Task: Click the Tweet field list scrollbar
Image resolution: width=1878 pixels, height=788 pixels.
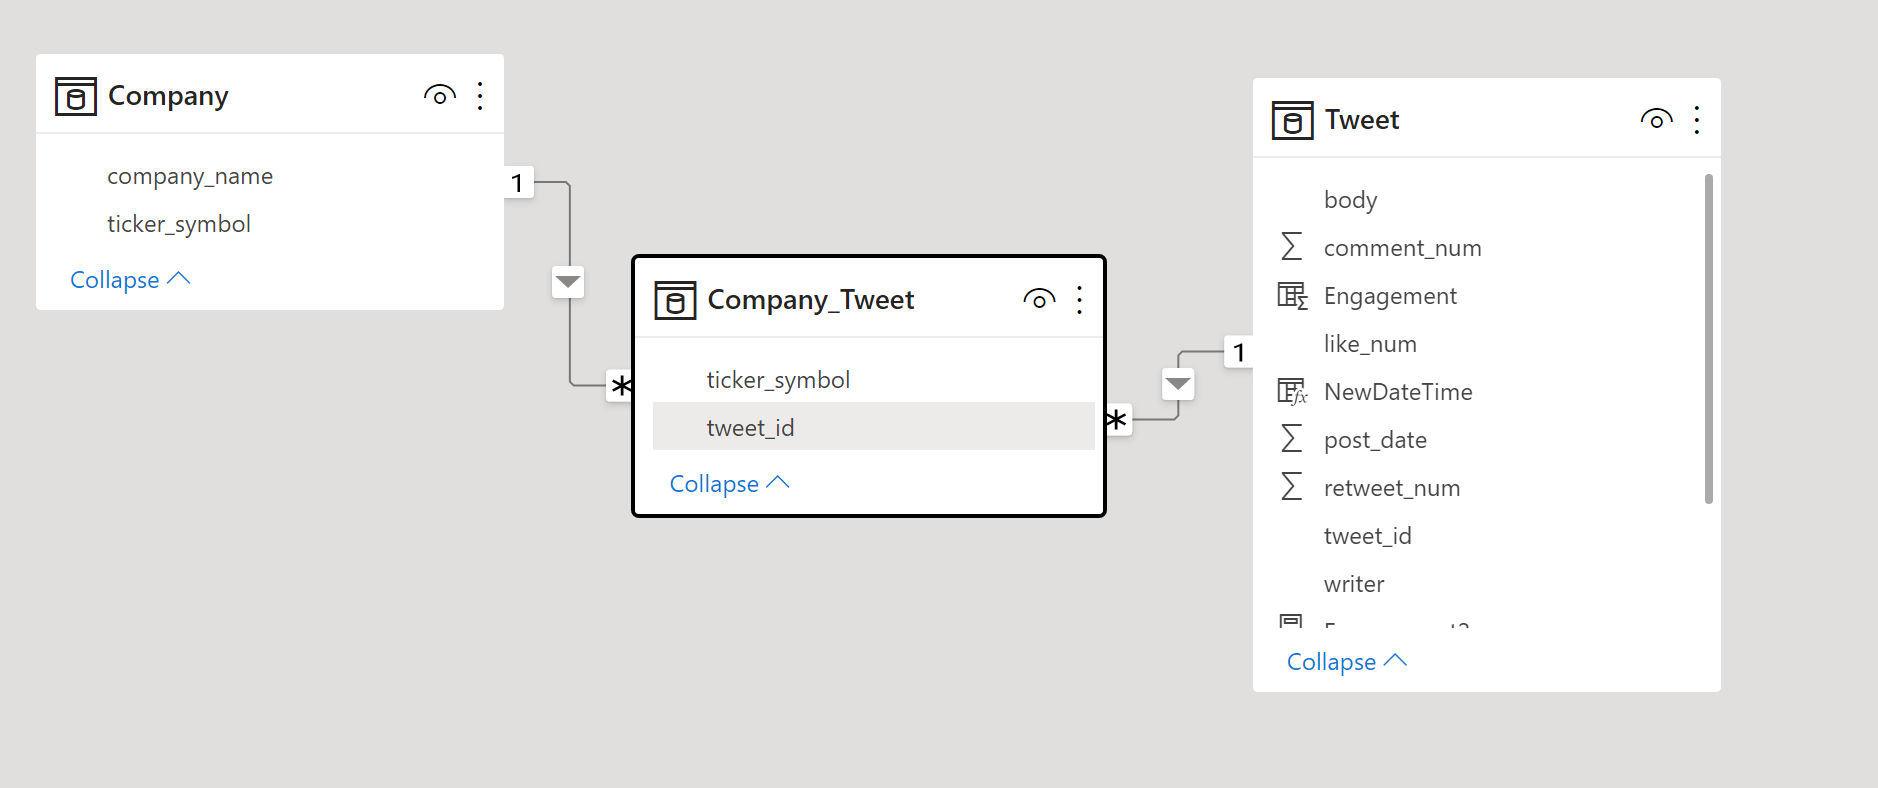Action: [1709, 339]
